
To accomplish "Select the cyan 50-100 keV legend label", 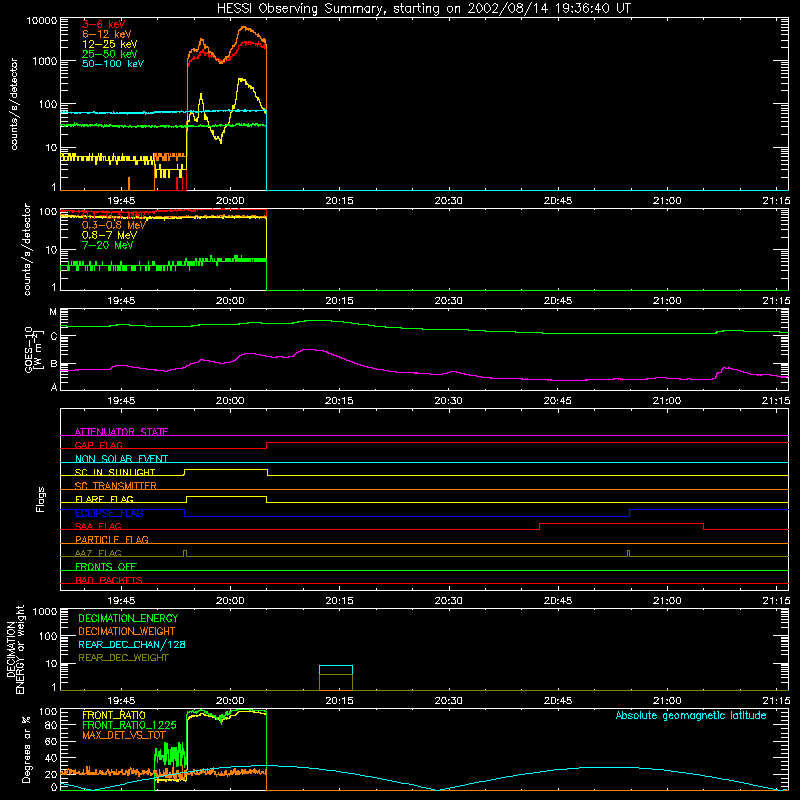I will tap(113, 64).
